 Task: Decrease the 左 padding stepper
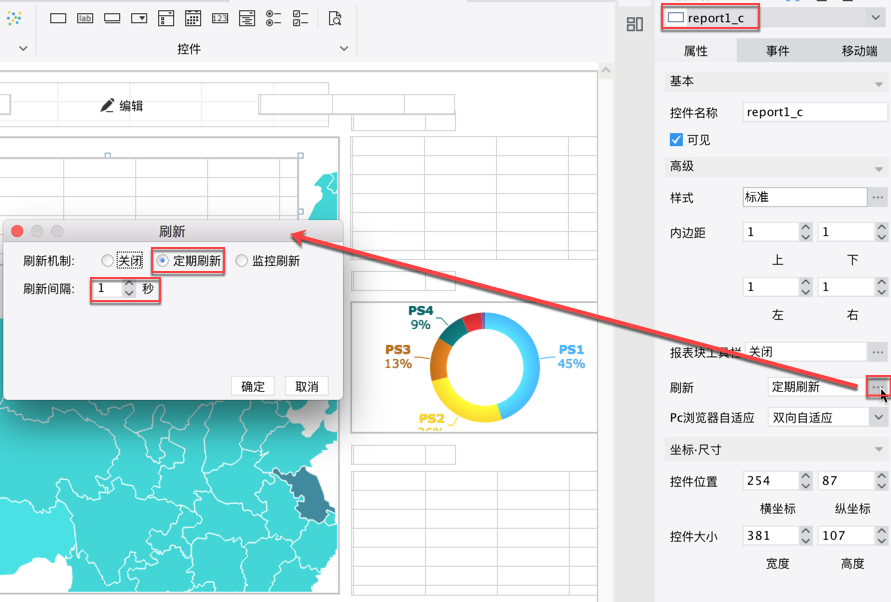pos(806,292)
